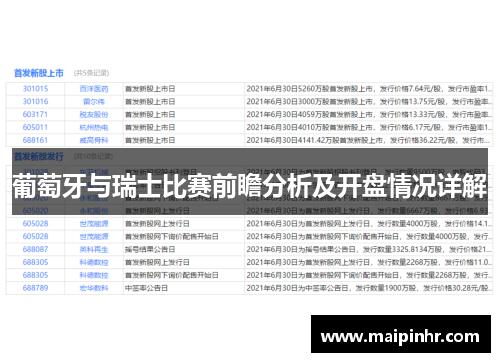Select 688305 网上发行 description with 2268万股
Image resolution: width=500 pixels, height=362 pixels.
tap(369, 262)
